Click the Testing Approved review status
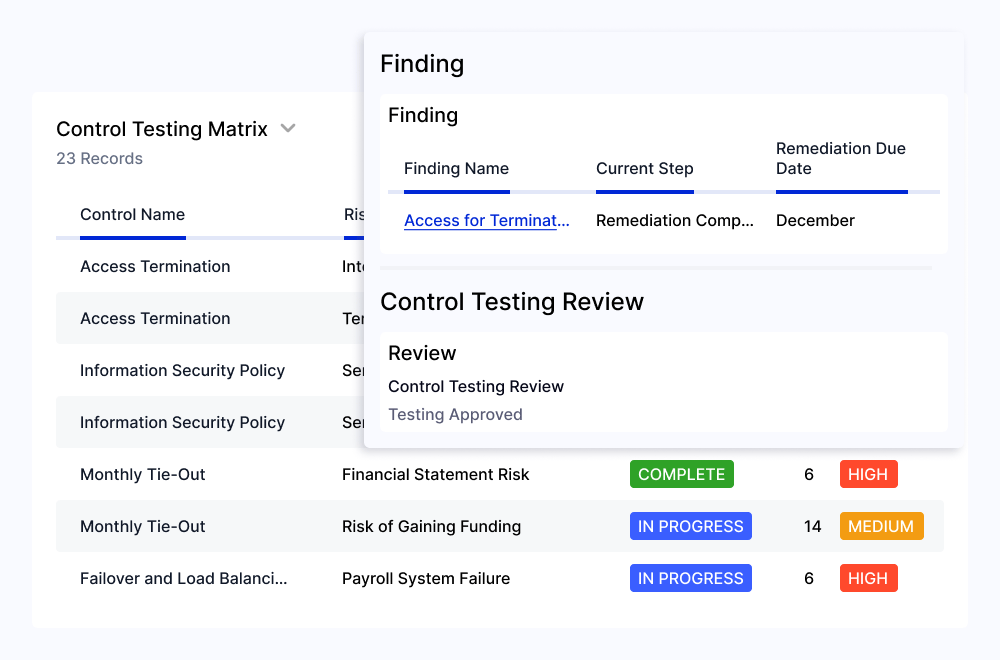 455,414
